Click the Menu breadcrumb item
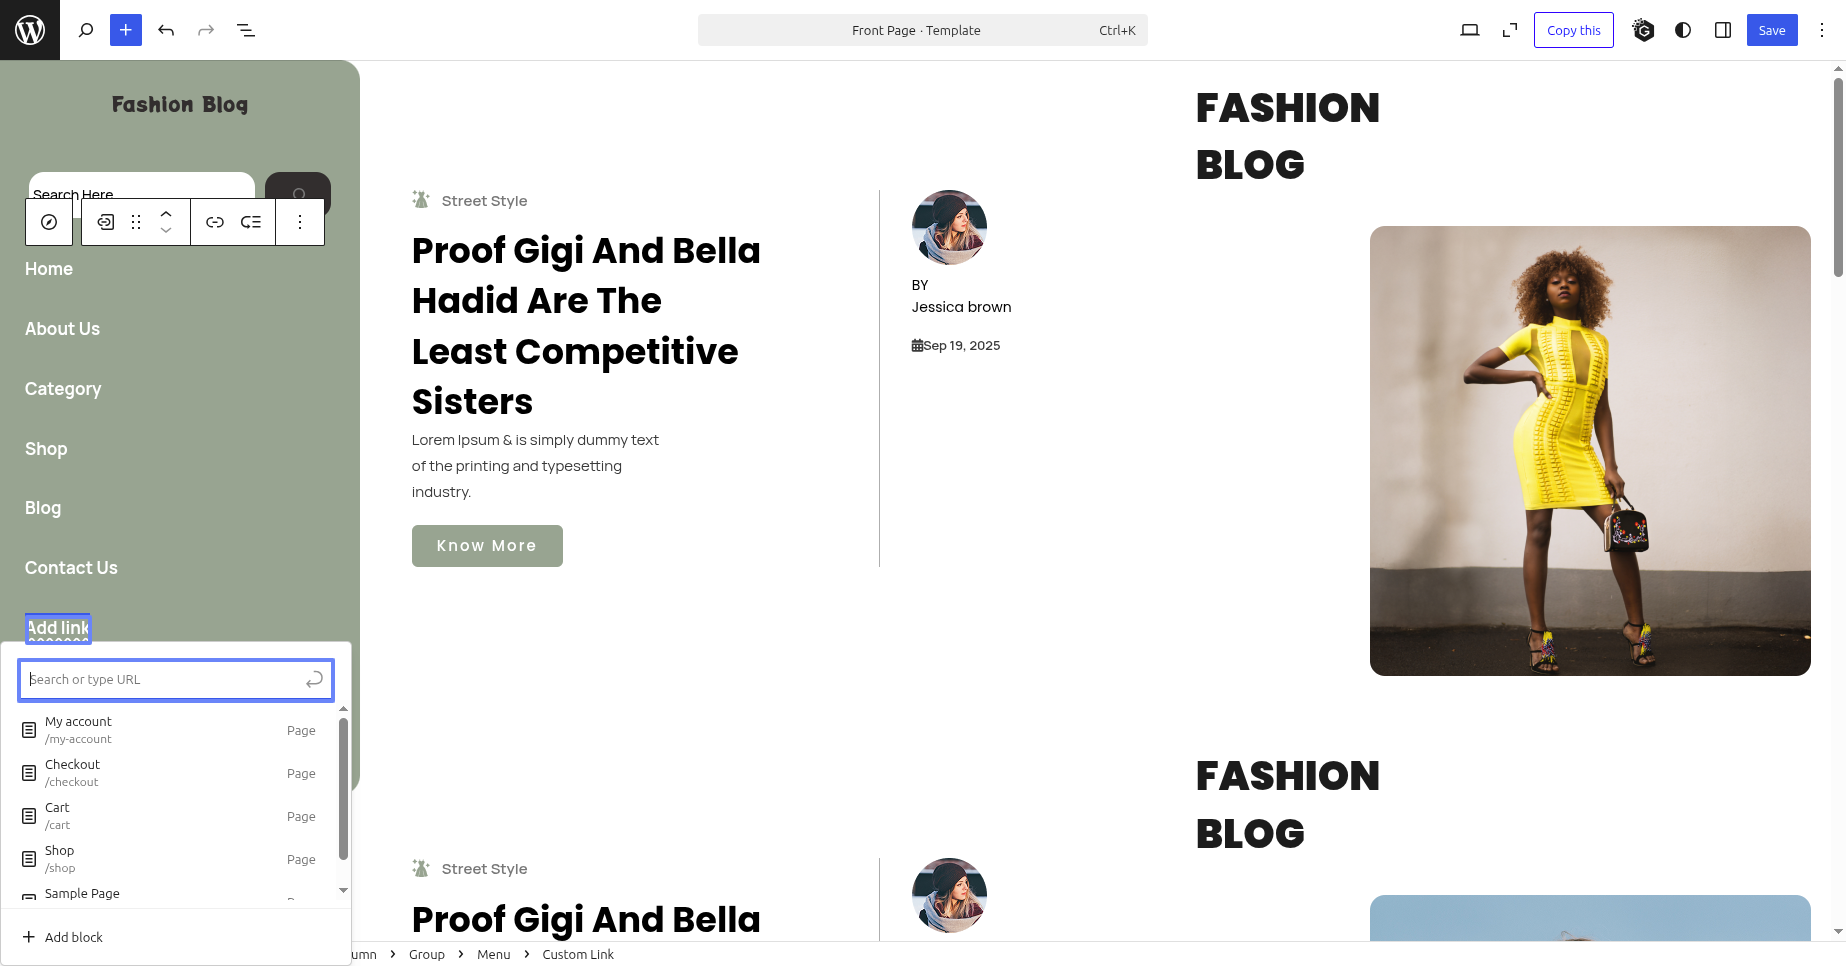Screen dimensions: 1846x966 [x=493, y=954]
